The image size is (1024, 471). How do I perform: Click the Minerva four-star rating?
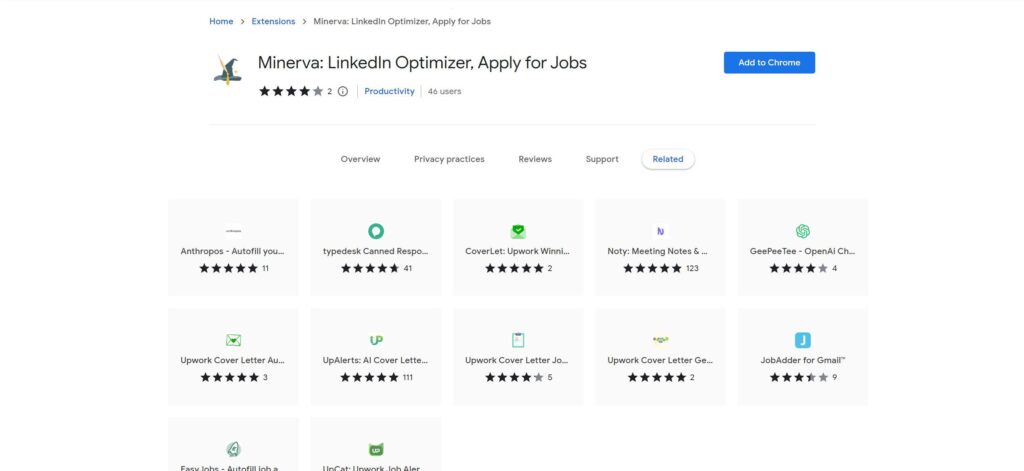[291, 91]
